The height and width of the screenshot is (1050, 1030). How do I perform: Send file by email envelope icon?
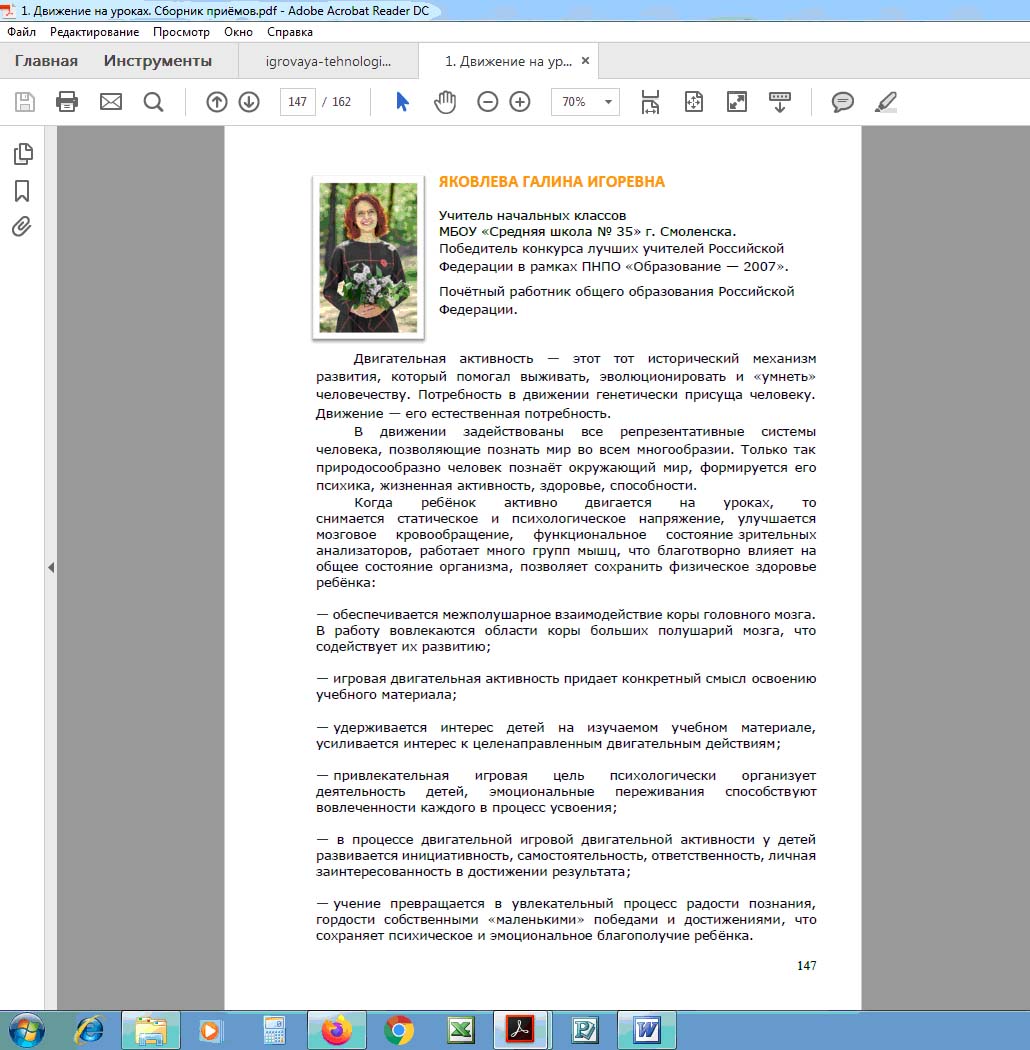(x=111, y=102)
